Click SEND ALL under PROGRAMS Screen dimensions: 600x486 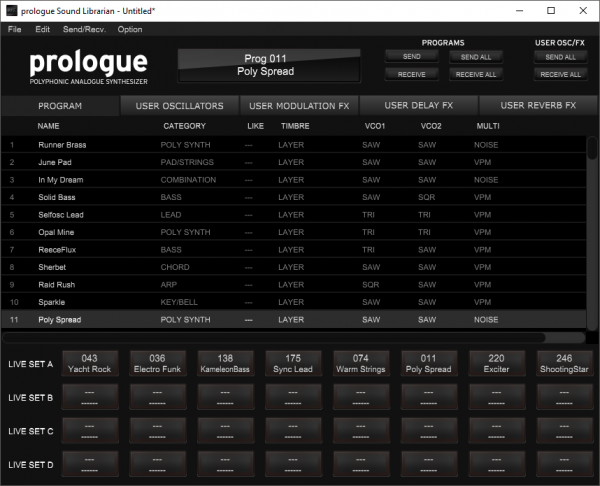(476, 57)
